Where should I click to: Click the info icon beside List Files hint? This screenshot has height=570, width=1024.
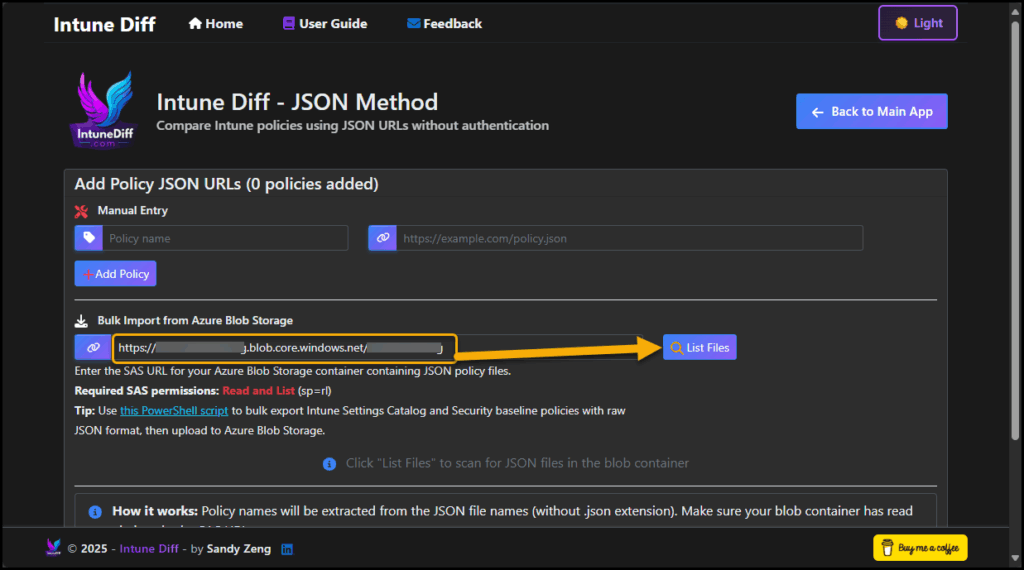pyautogui.click(x=329, y=464)
